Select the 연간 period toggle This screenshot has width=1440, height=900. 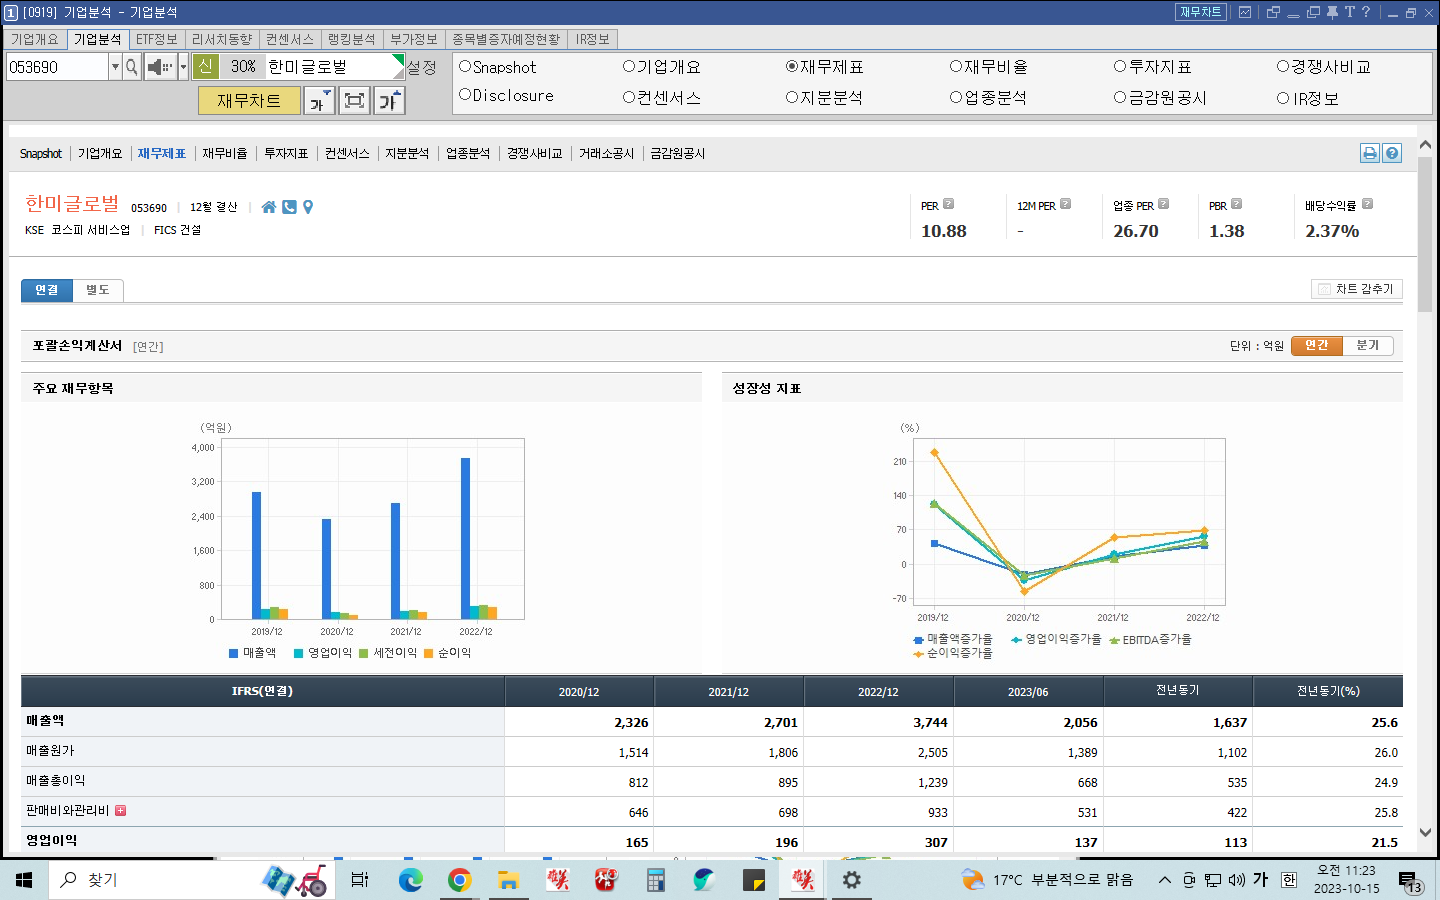click(x=1317, y=345)
